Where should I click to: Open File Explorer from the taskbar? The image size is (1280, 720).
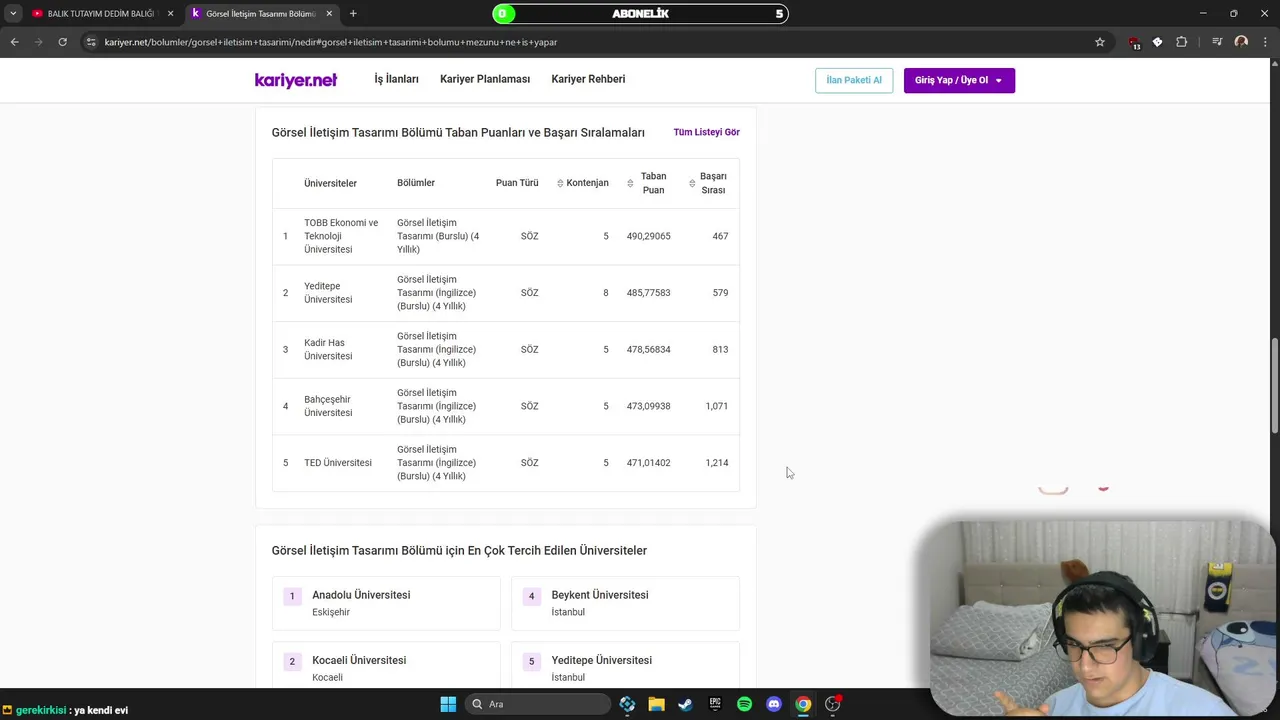[656, 704]
